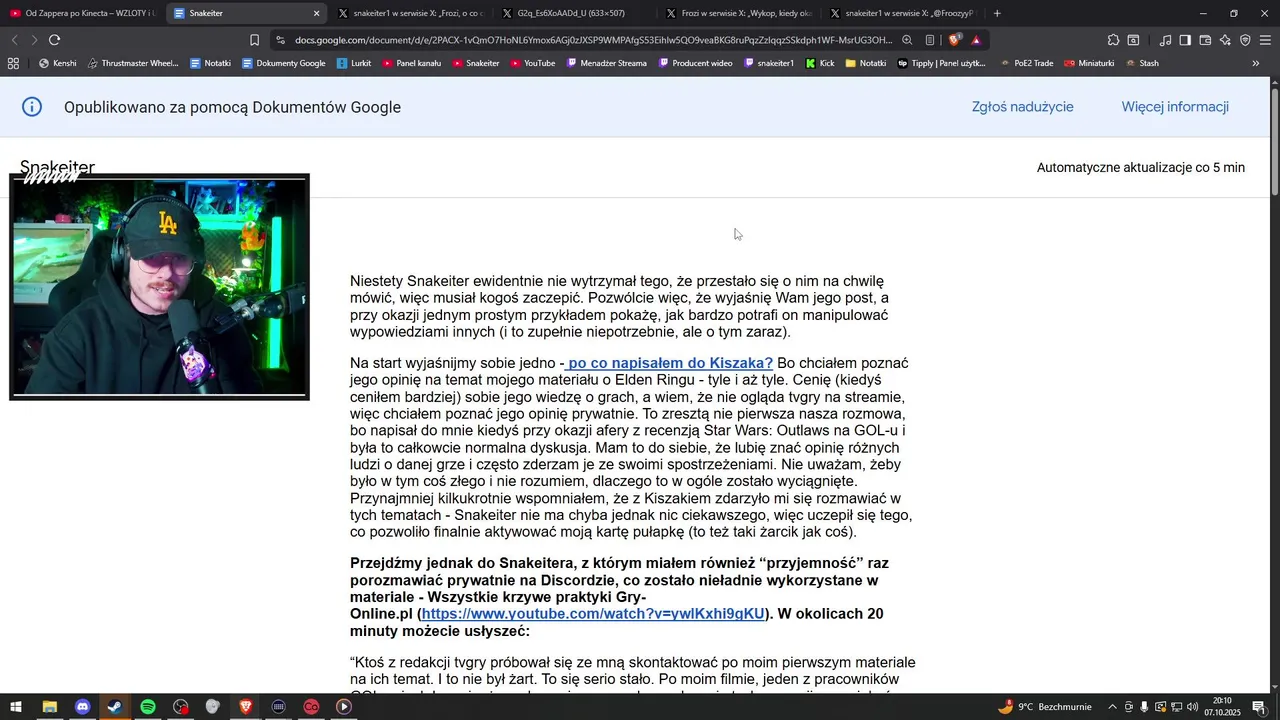
Task: Click the info circle icon in Google banner
Action: pos(32,107)
